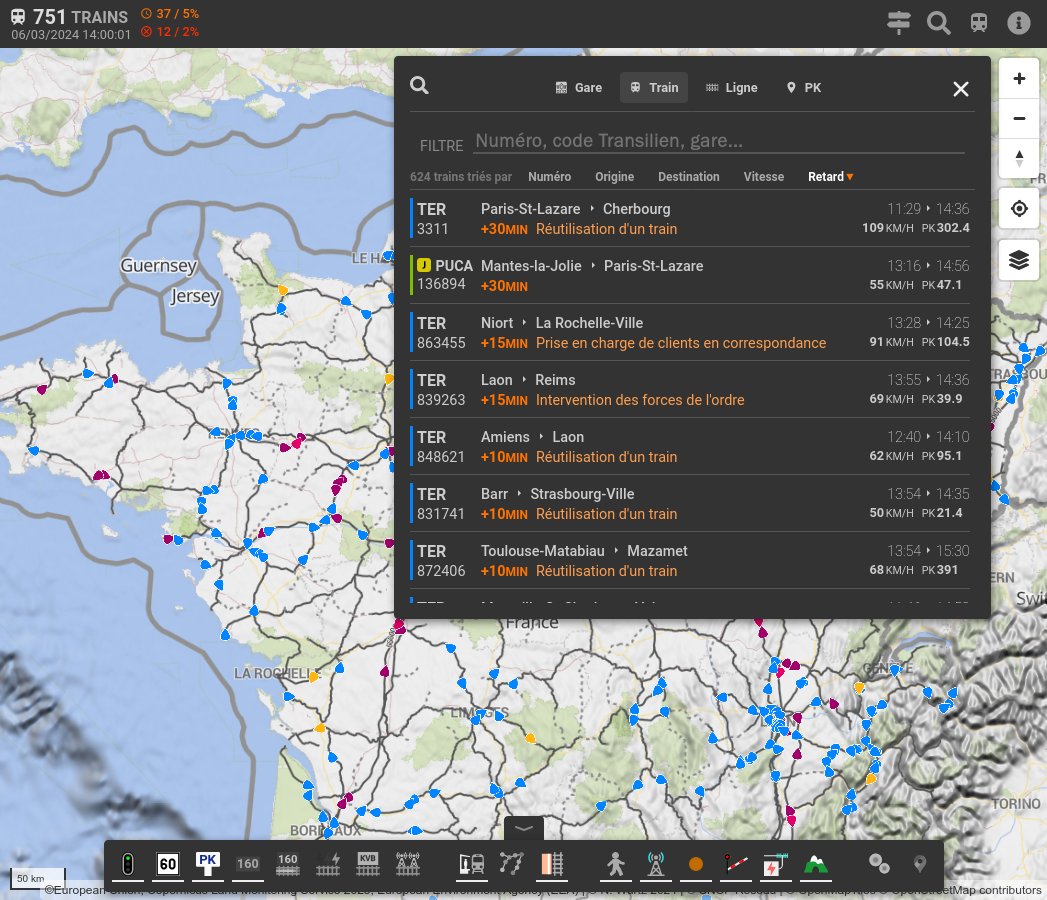Open the map layers stack button
1047x900 pixels.
tap(1018, 260)
